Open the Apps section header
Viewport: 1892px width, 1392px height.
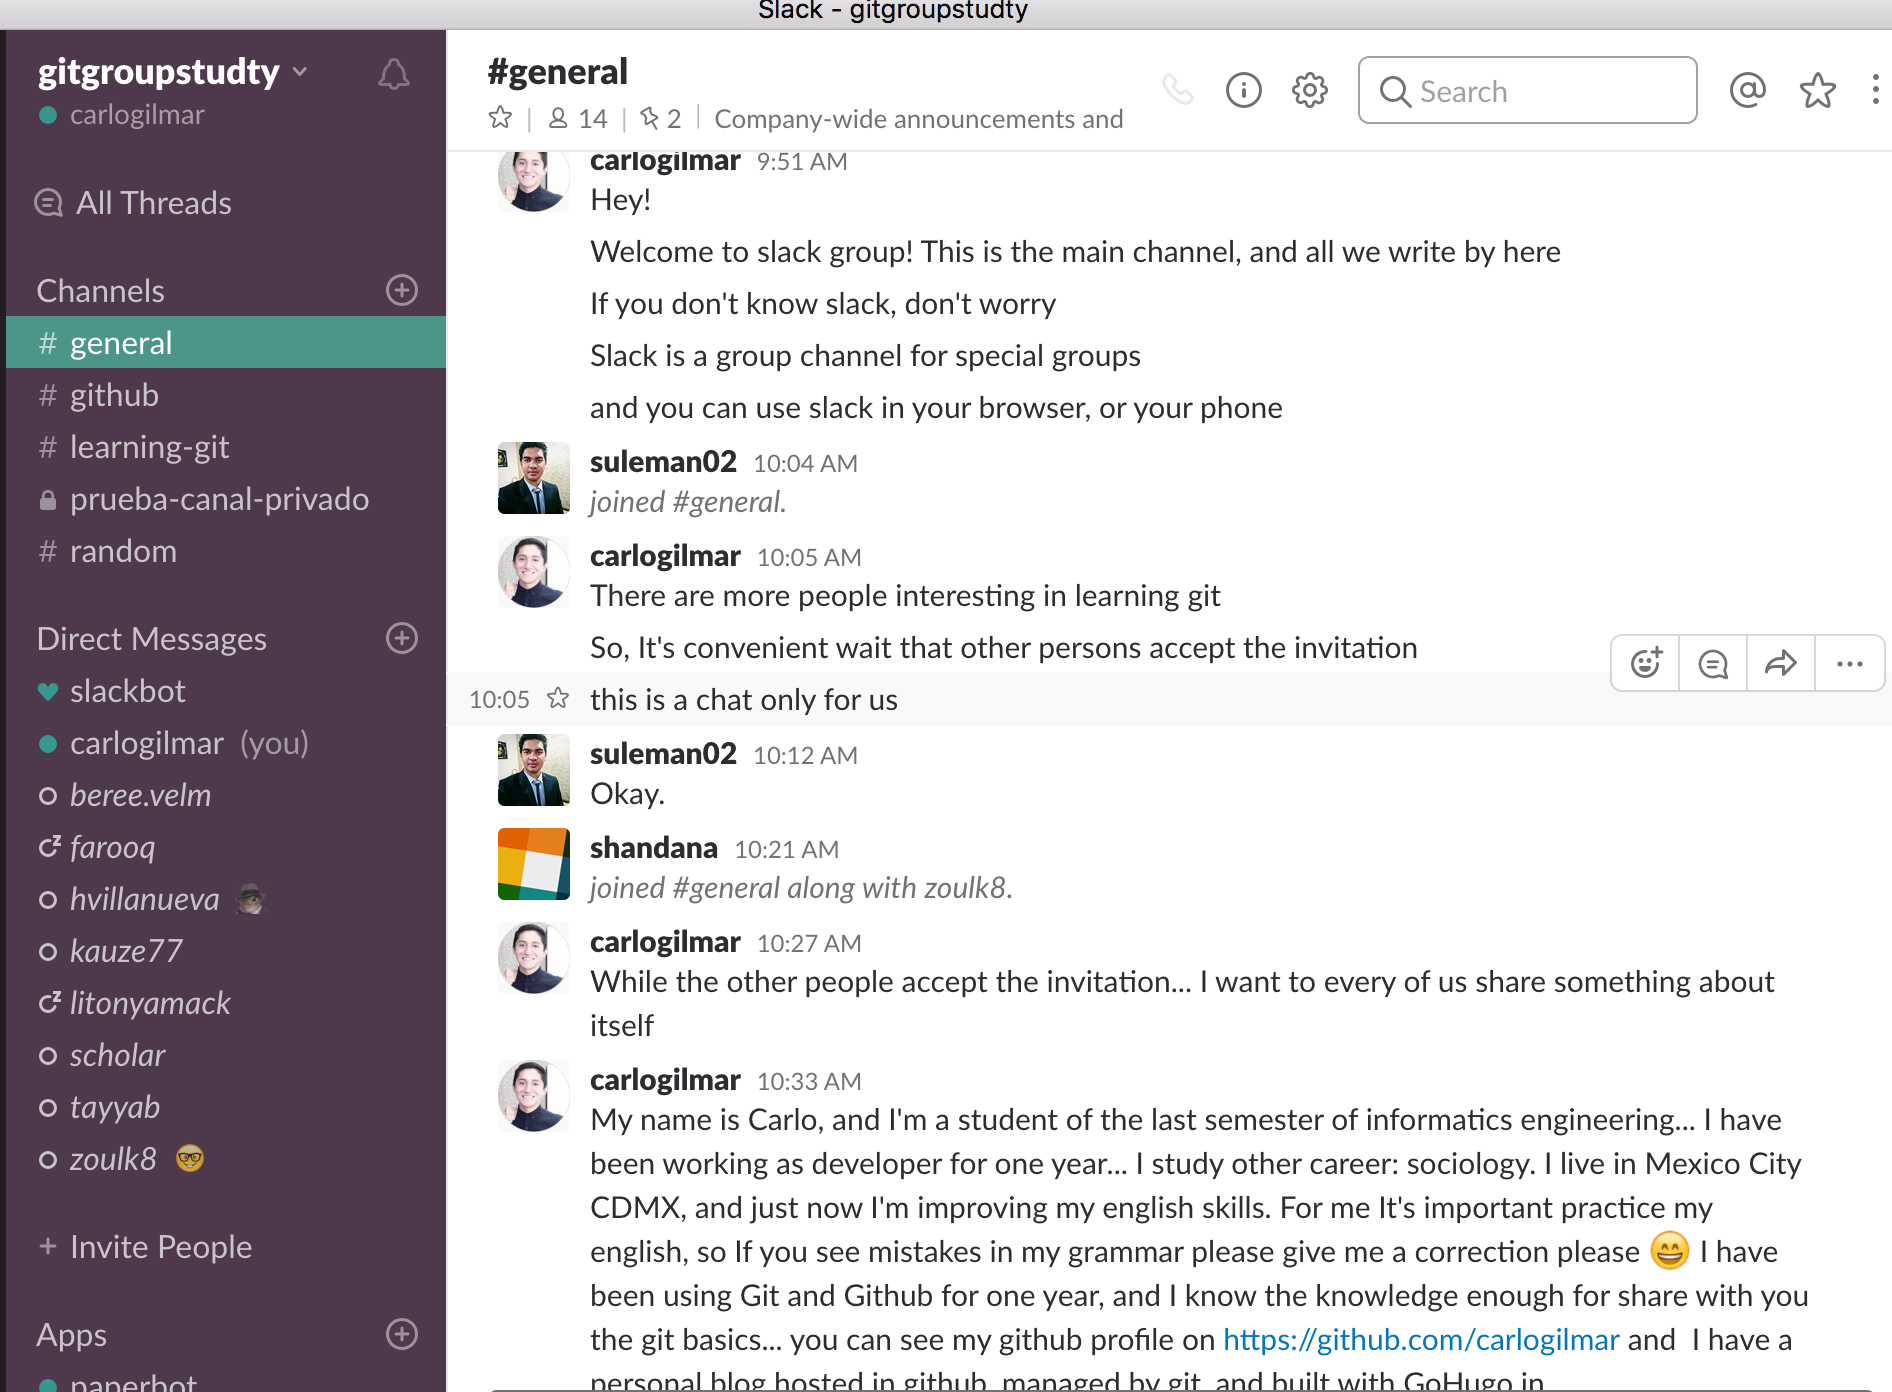[72, 1335]
